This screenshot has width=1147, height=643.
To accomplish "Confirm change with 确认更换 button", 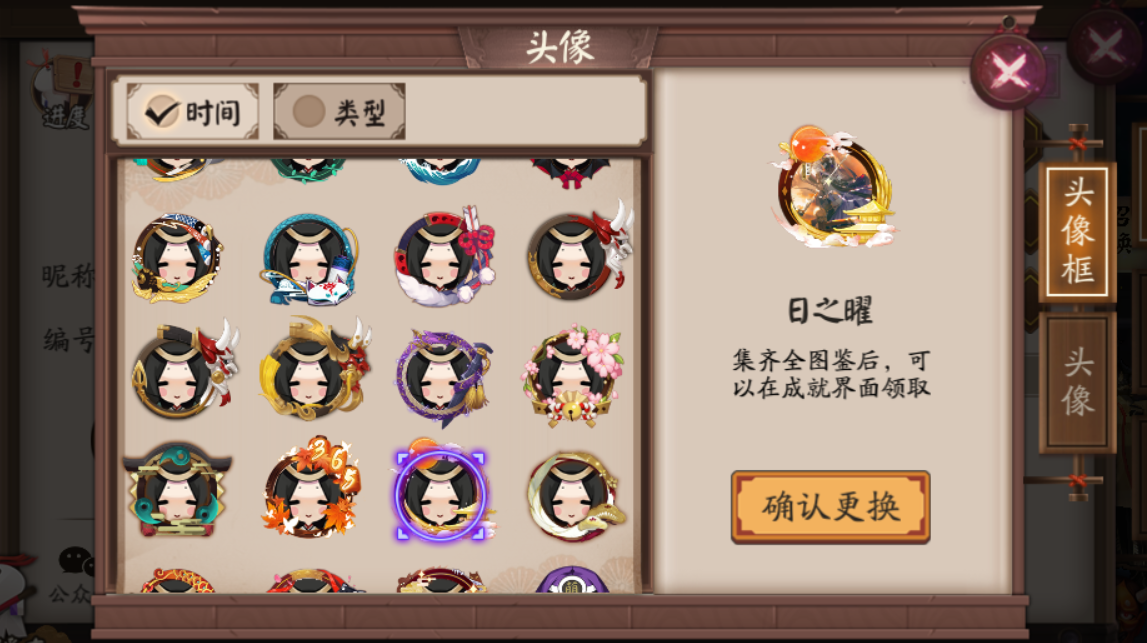I will click(830, 507).
